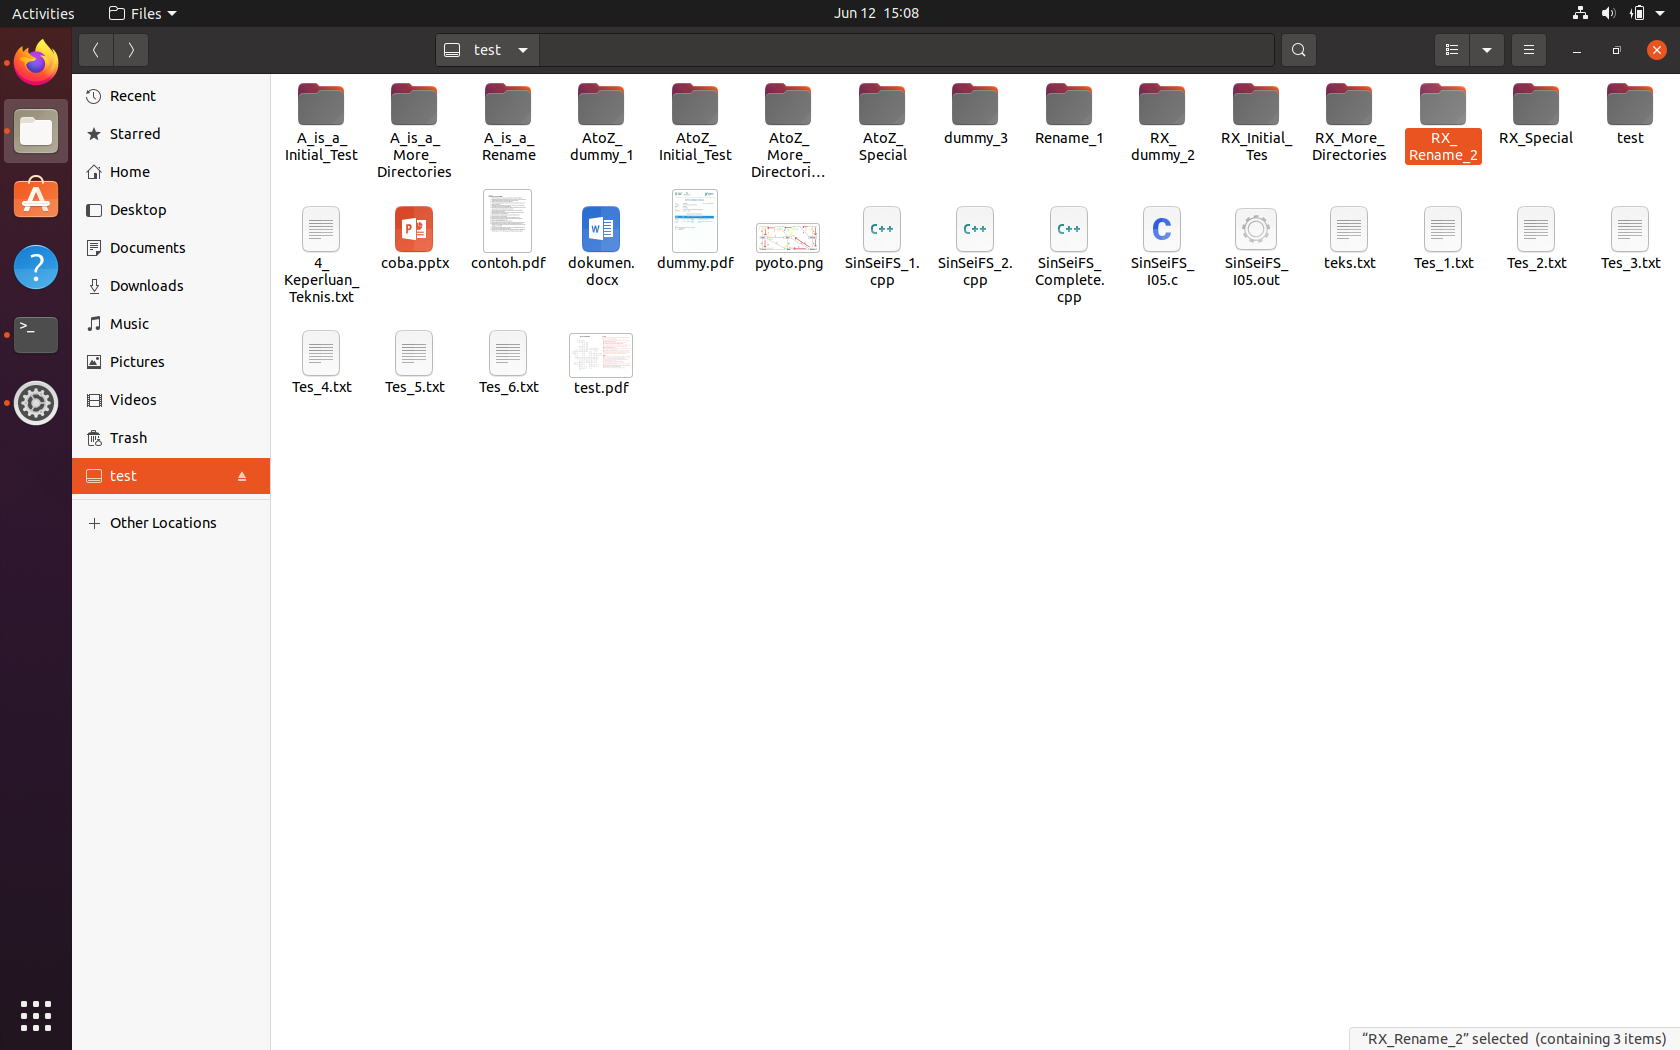Open Other Locations in the sidebar
This screenshot has height=1050, width=1680.
[x=163, y=522]
